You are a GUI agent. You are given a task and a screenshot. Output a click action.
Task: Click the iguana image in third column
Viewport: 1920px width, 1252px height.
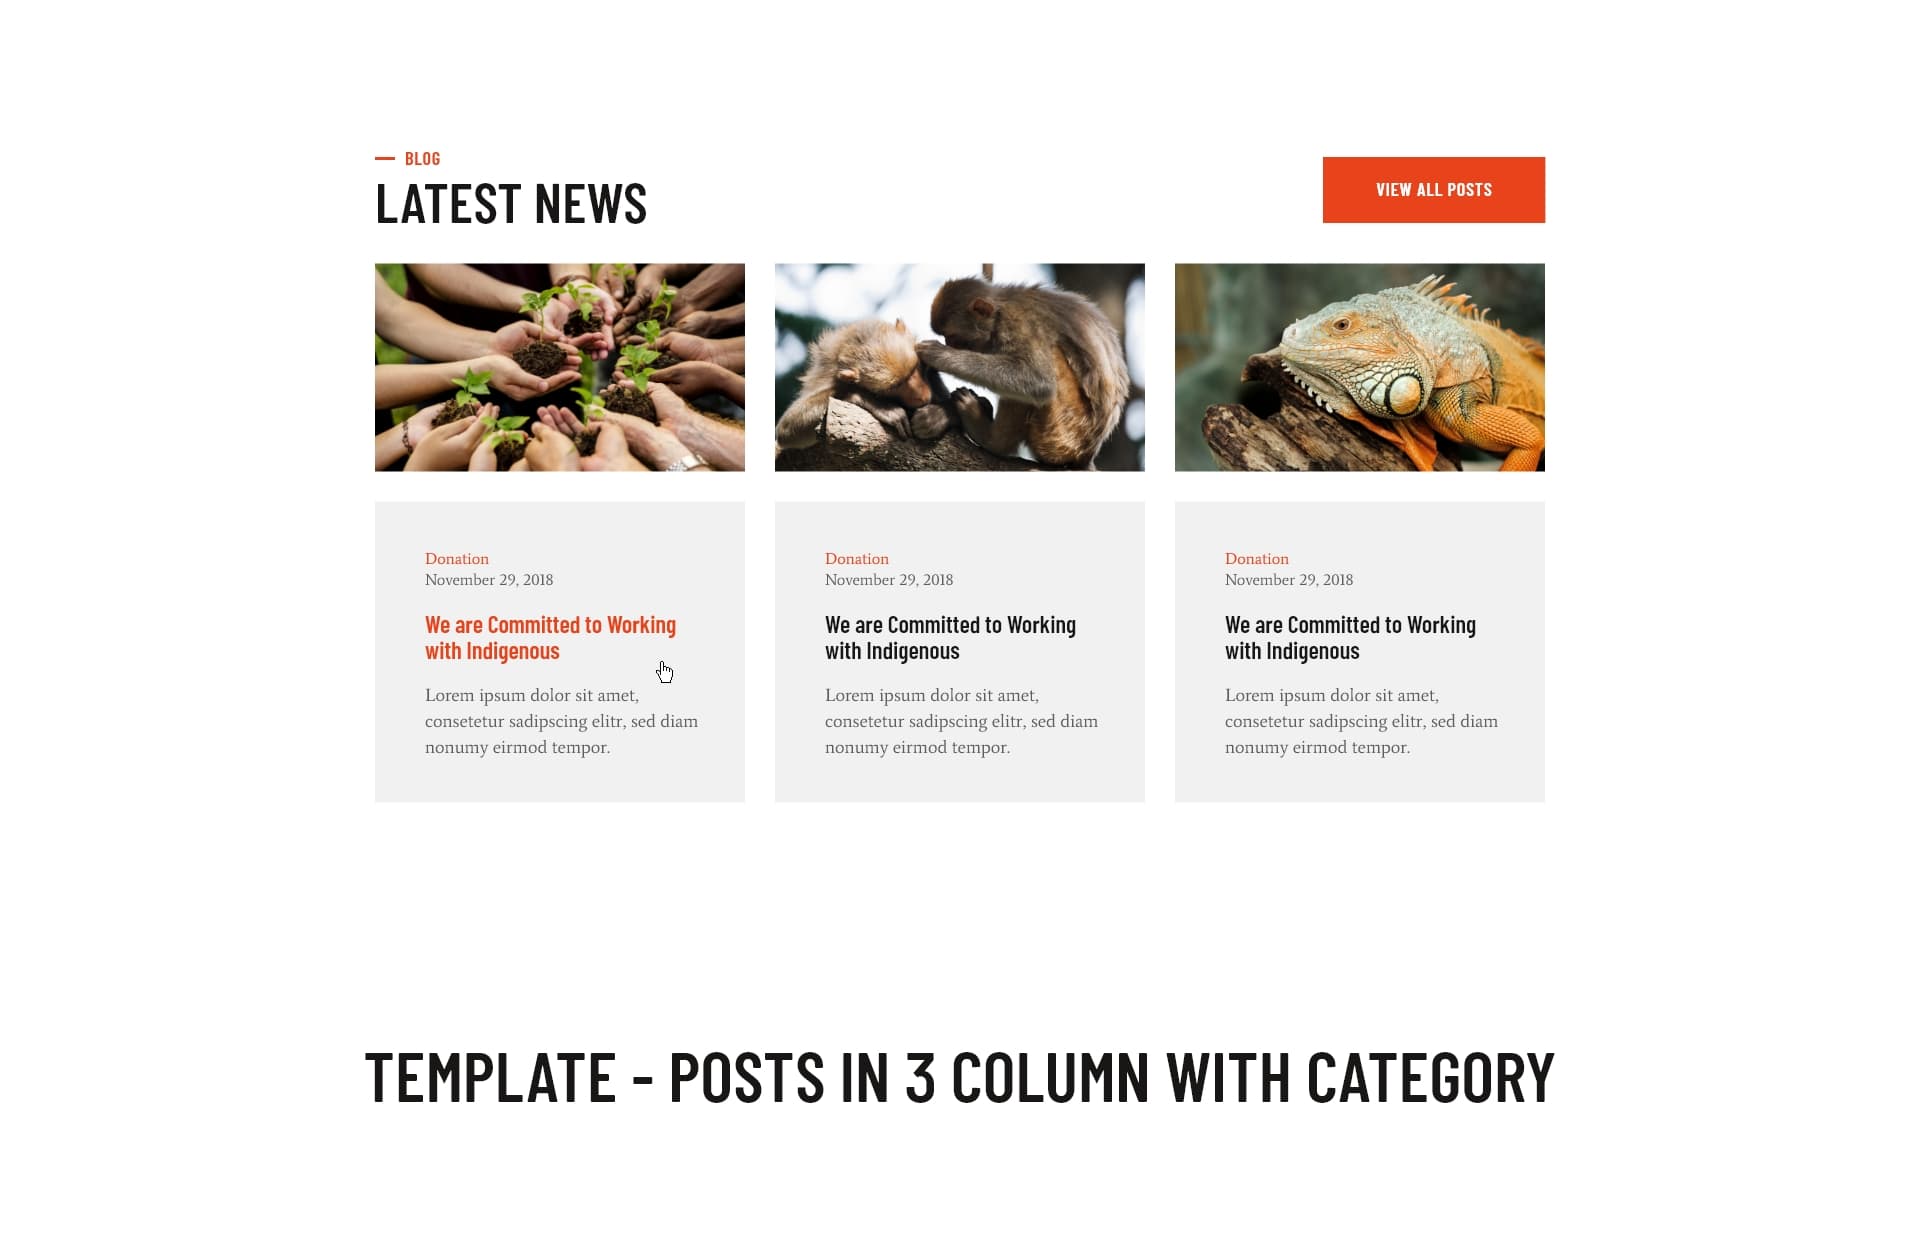click(x=1359, y=367)
